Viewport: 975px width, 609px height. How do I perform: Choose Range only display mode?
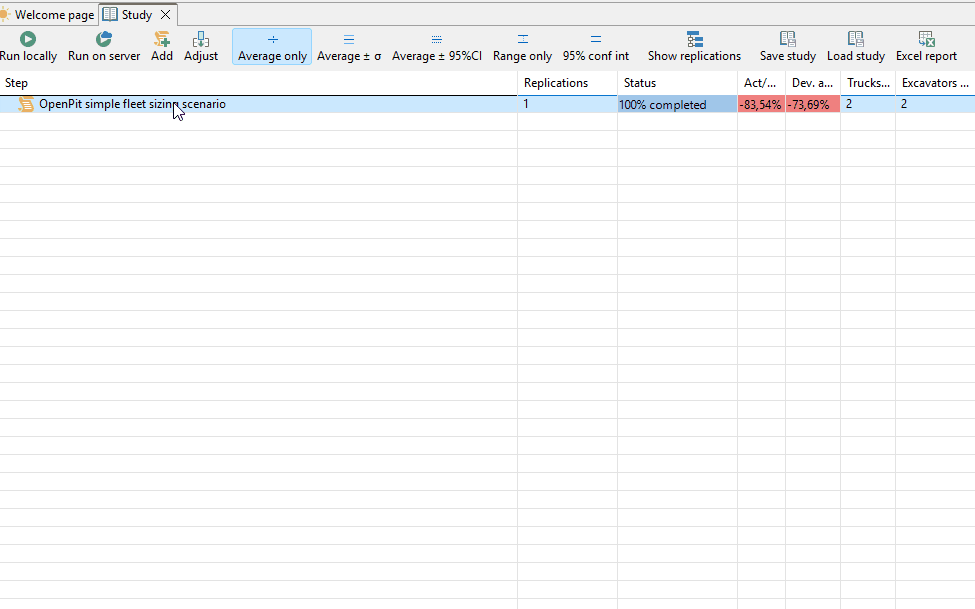[522, 47]
